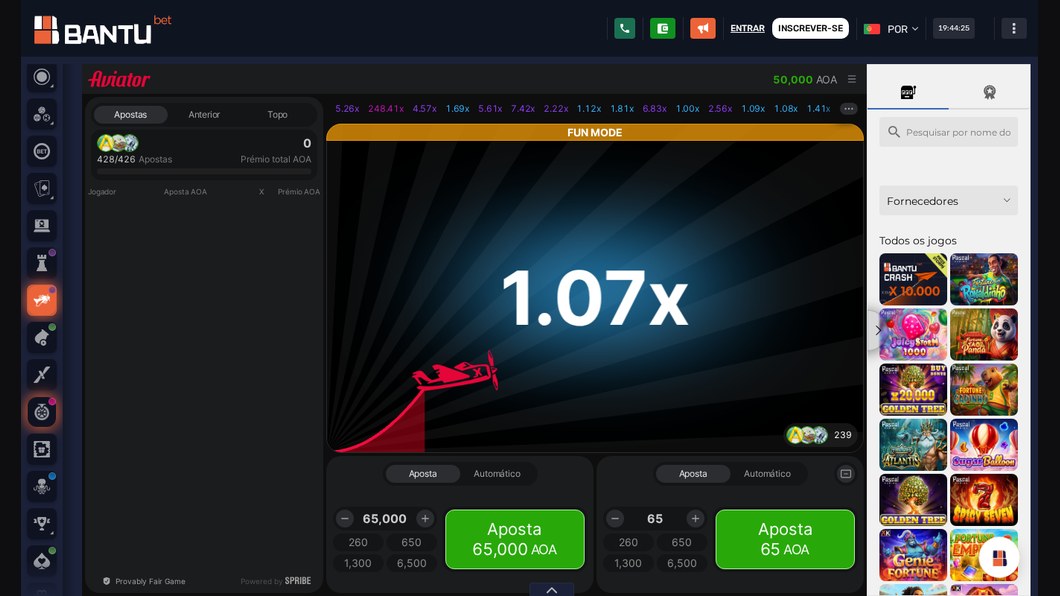
Task: Open the cannon sidebar icon
Action: pos(42,337)
